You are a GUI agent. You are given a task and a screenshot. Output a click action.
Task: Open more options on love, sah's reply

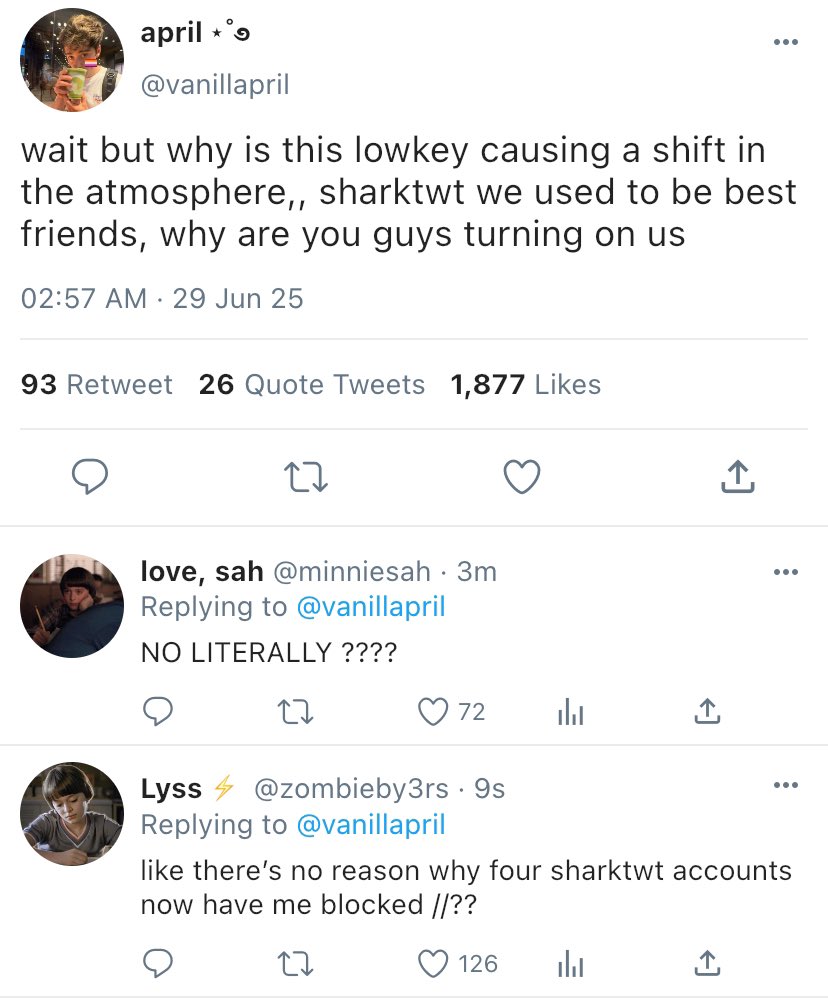coord(786,572)
